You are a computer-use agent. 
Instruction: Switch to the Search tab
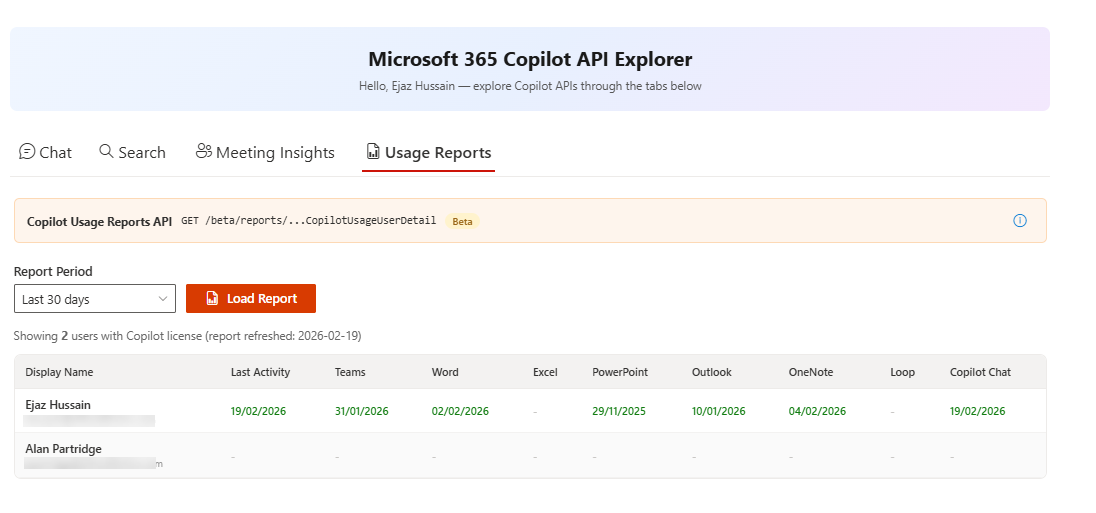132,152
